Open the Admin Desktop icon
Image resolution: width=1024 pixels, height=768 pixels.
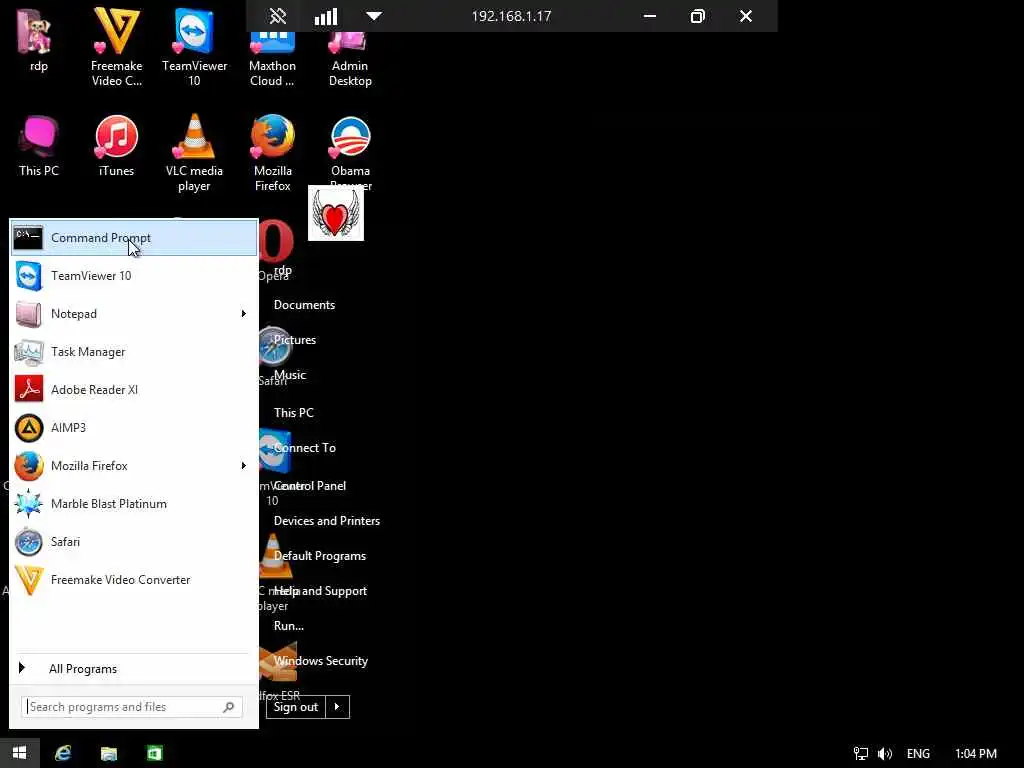(350, 59)
